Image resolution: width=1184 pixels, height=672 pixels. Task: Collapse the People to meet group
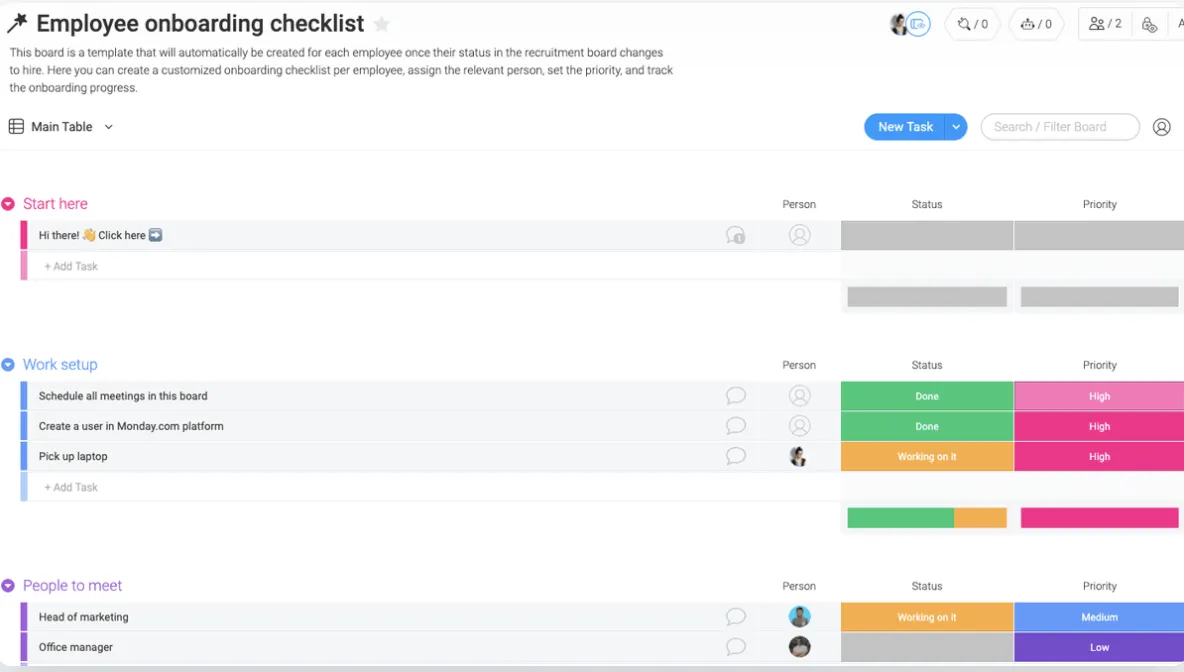point(8,586)
